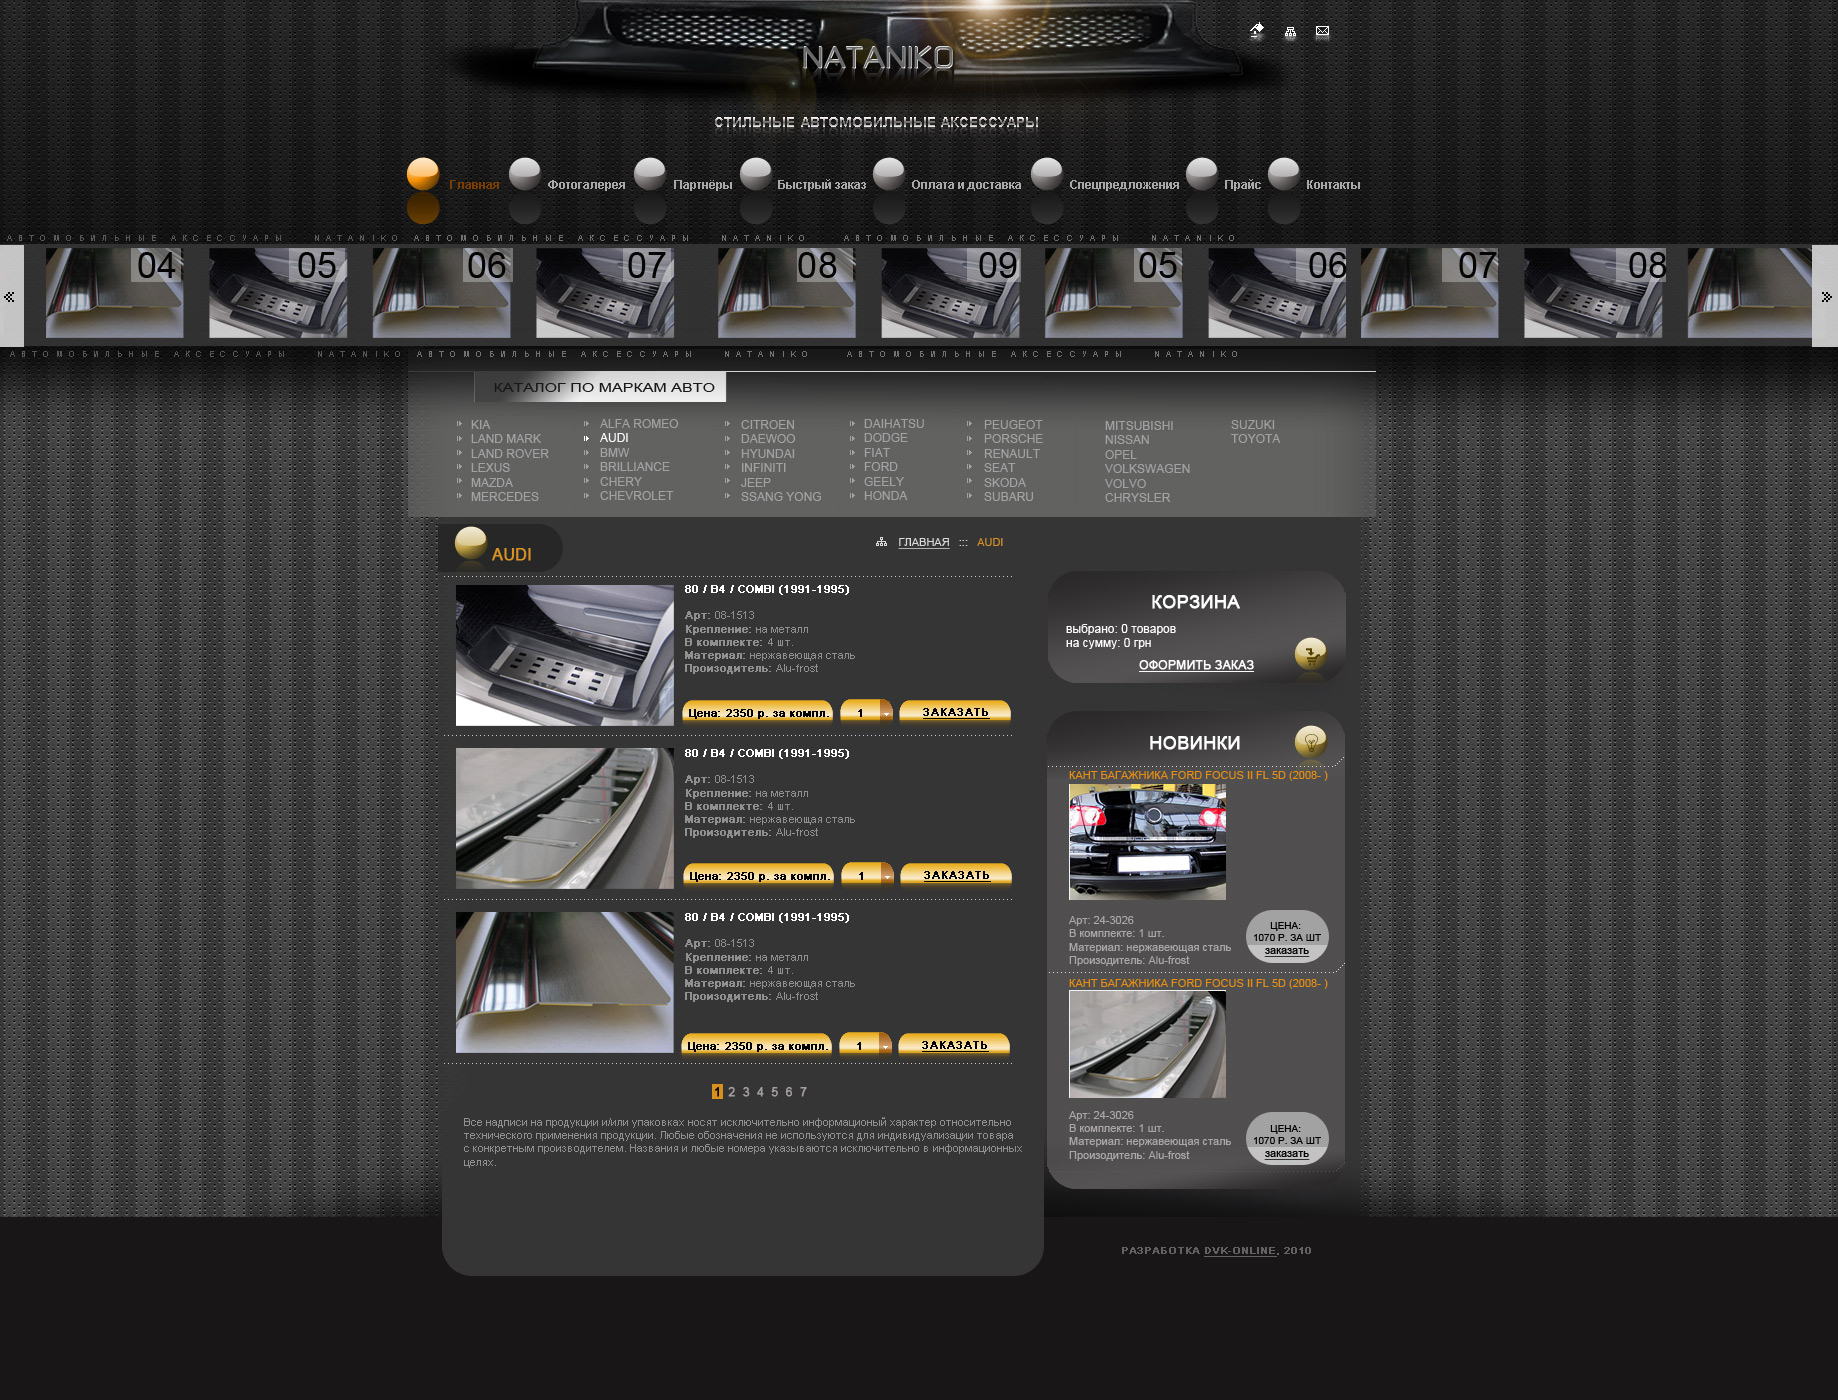Click the envelope mail icon in header
1838x1400 pixels.
(x=1322, y=32)
